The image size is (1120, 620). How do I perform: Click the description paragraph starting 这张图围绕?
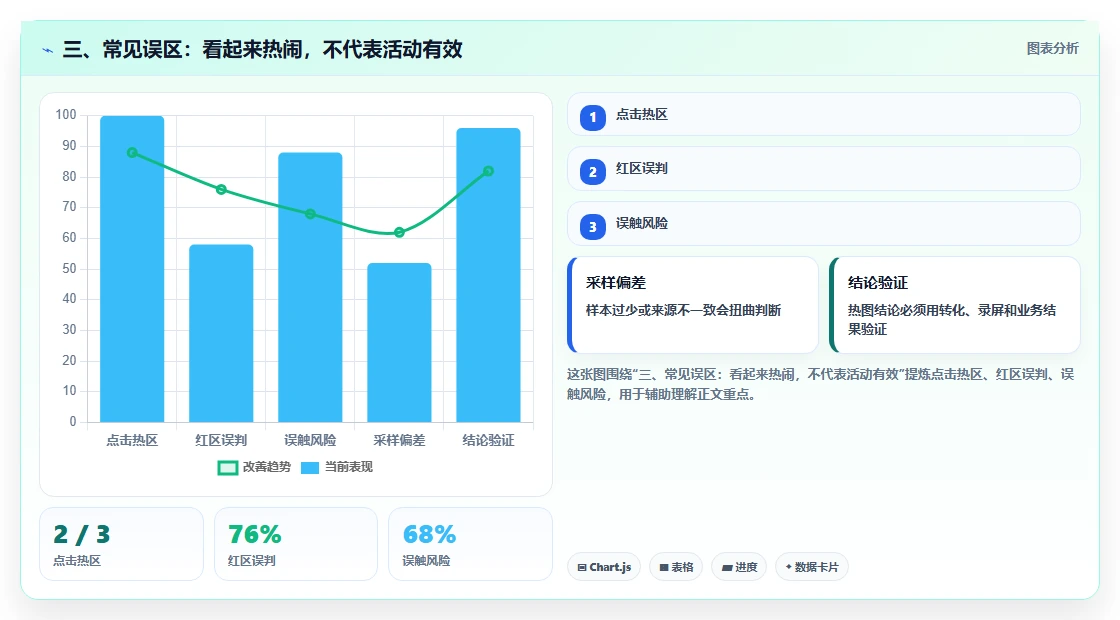coord(820,384)
